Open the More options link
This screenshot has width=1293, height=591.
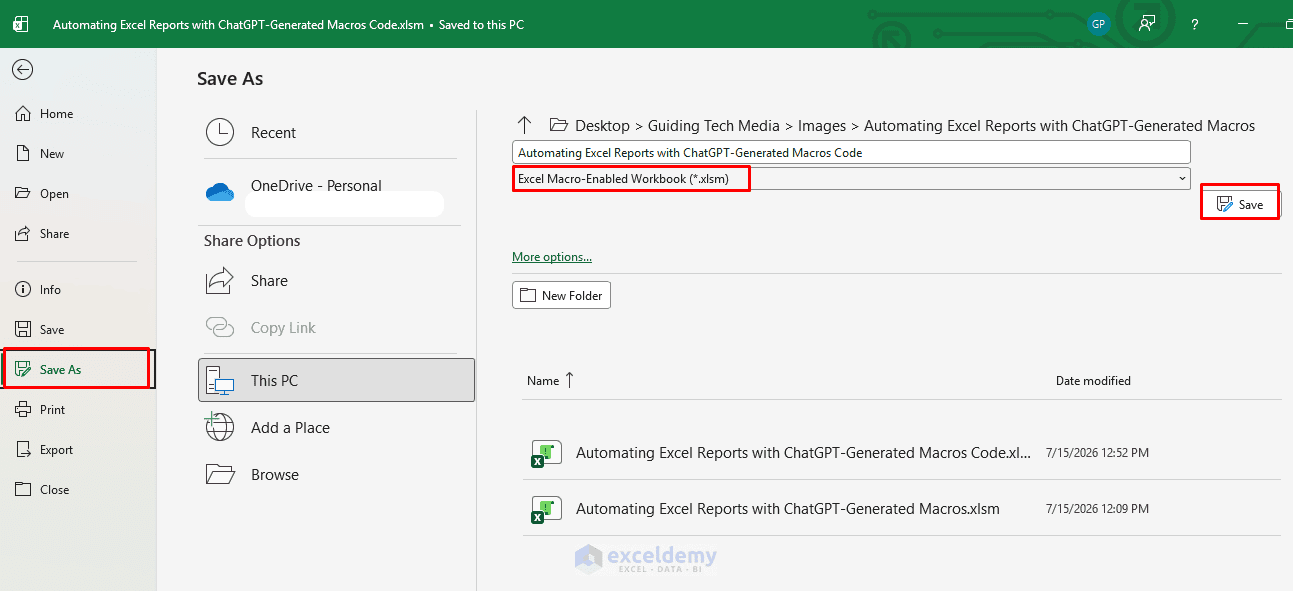(552, 257)
